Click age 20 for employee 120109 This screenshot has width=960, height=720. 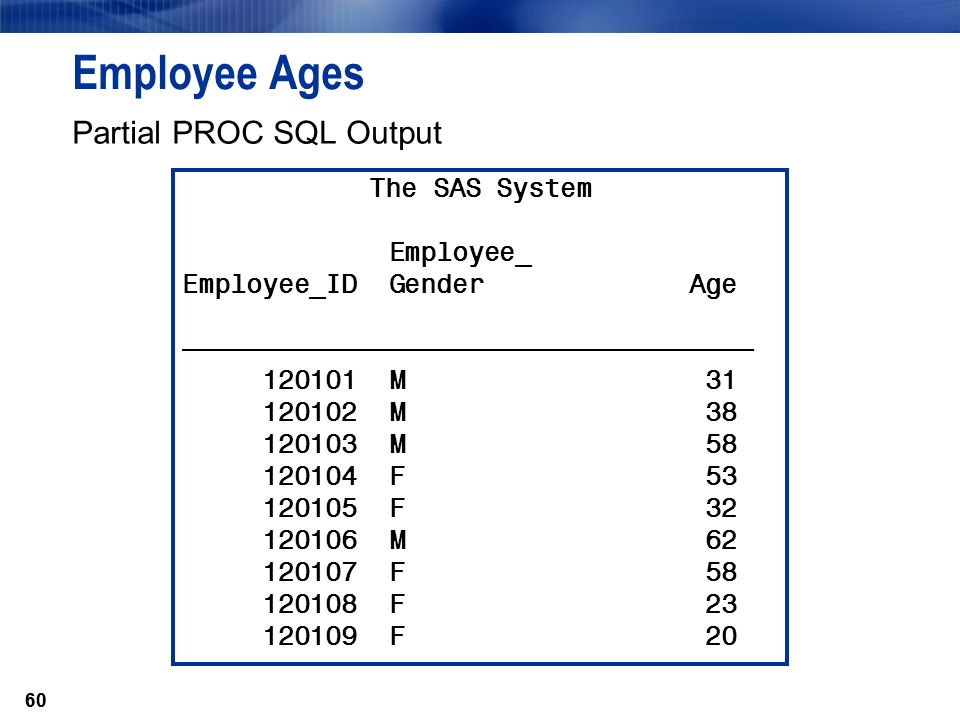(x=721, y=636)
